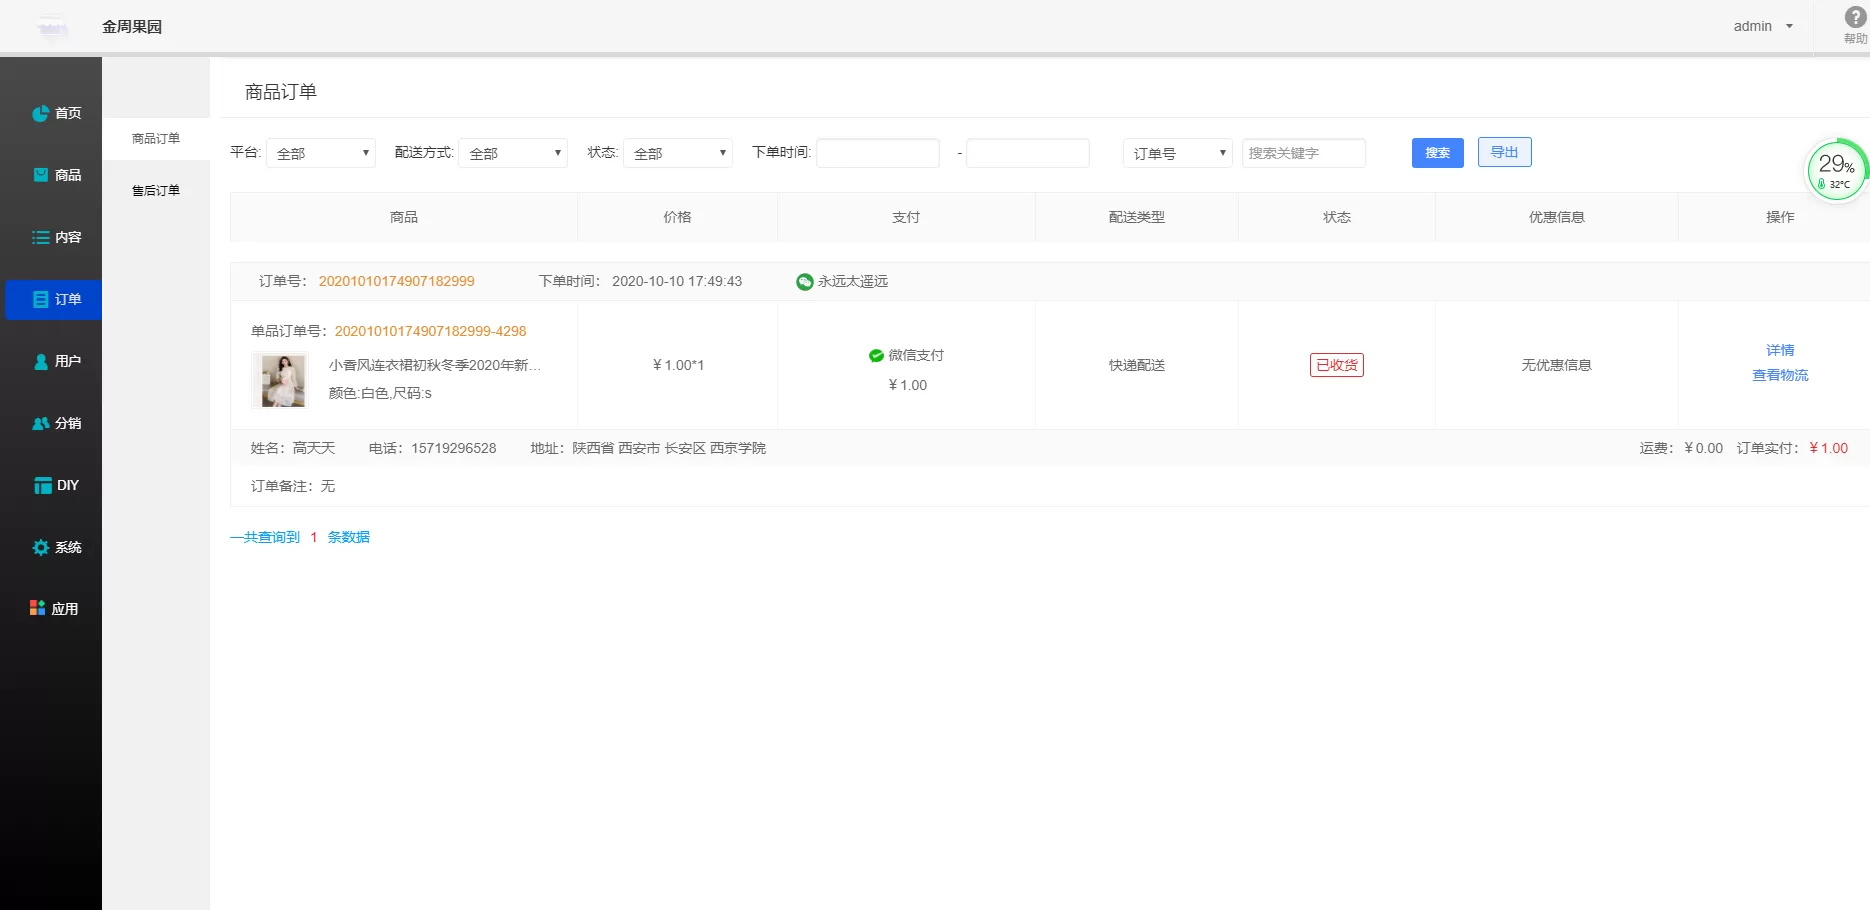Select the DIY layout icon
The image size is (1870, 910).
click(x=42, y=485)
